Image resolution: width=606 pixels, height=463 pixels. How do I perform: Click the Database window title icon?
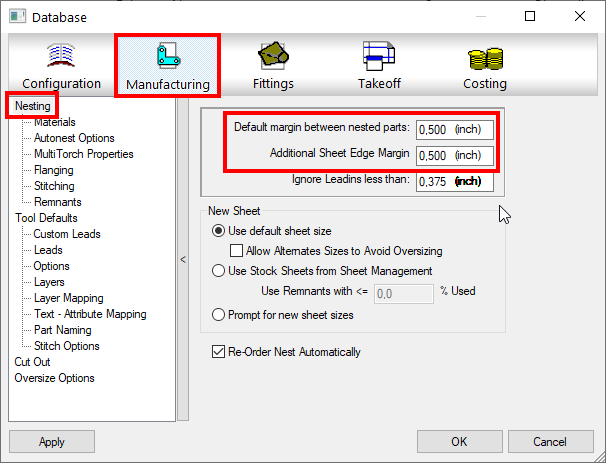pos(17,17)
